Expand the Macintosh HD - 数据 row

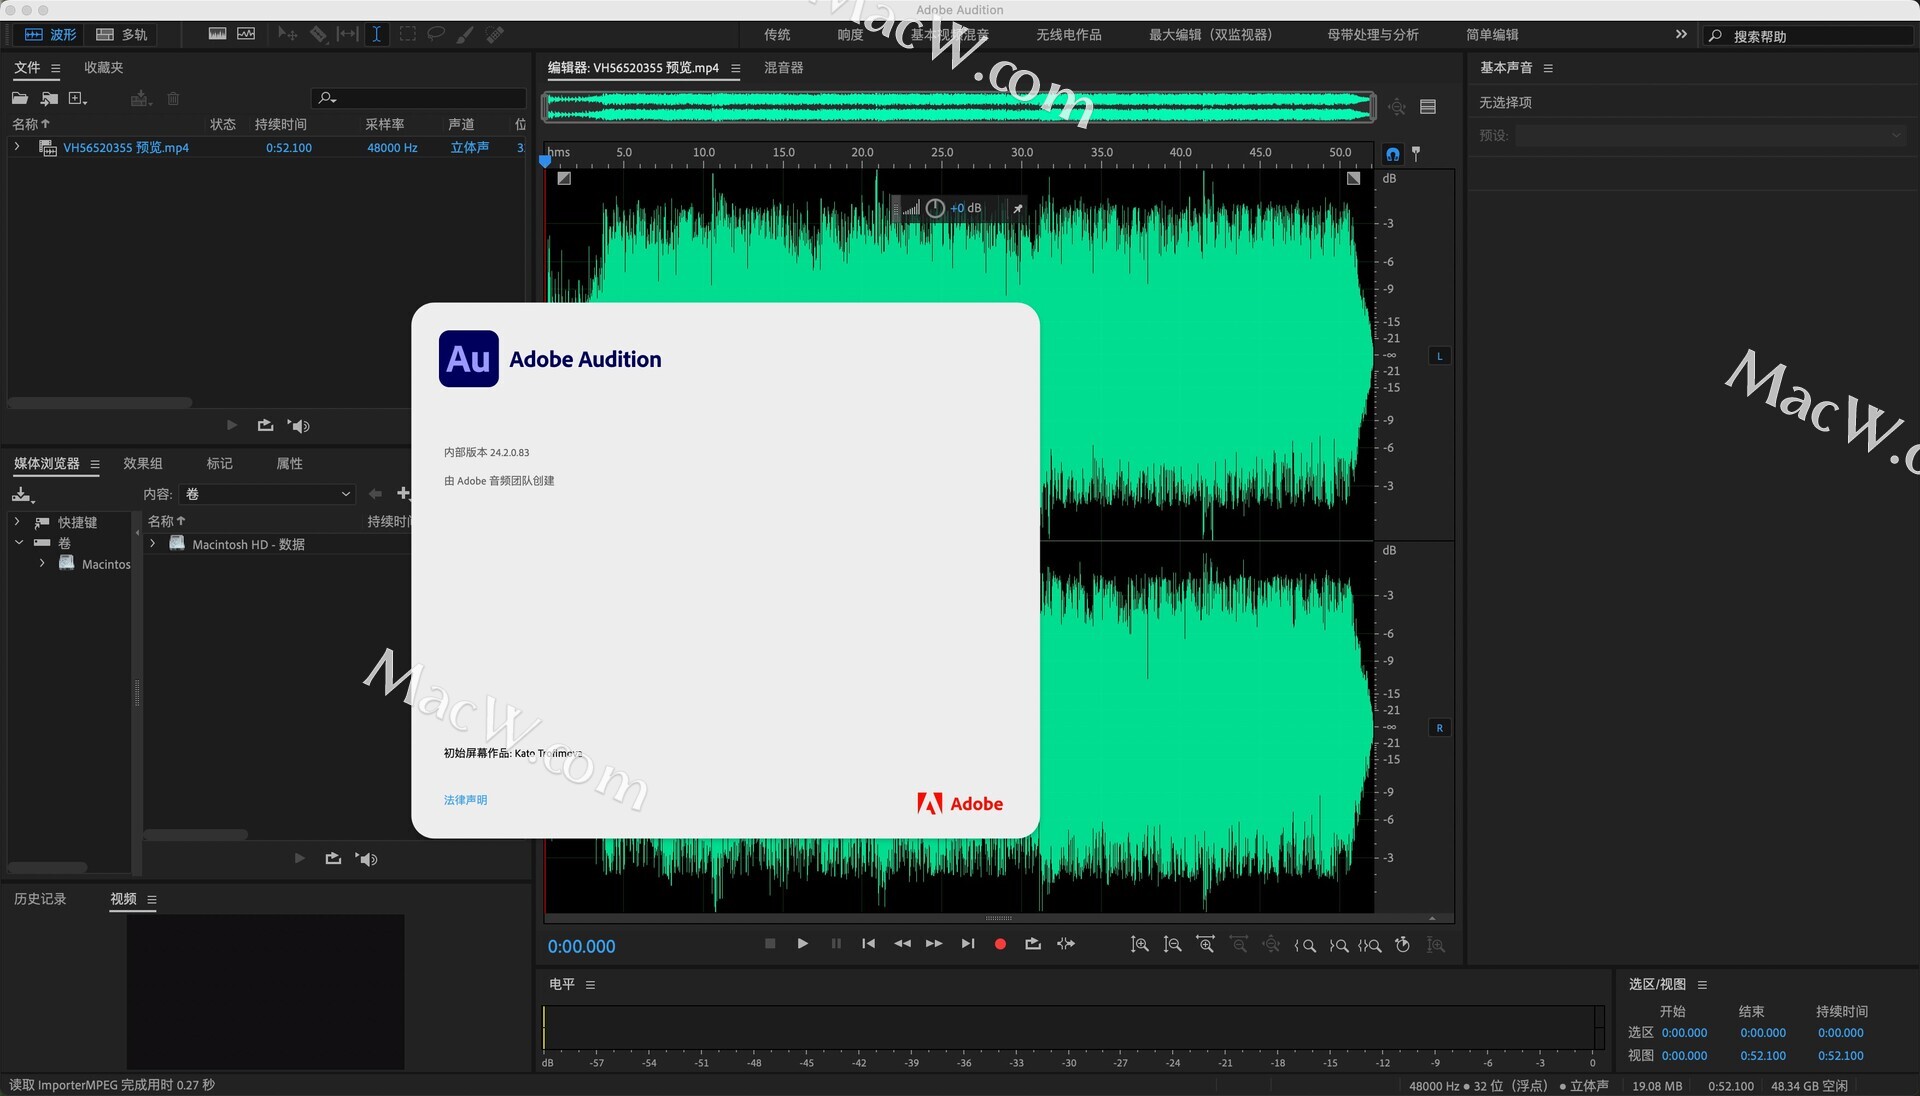(152, 544)
